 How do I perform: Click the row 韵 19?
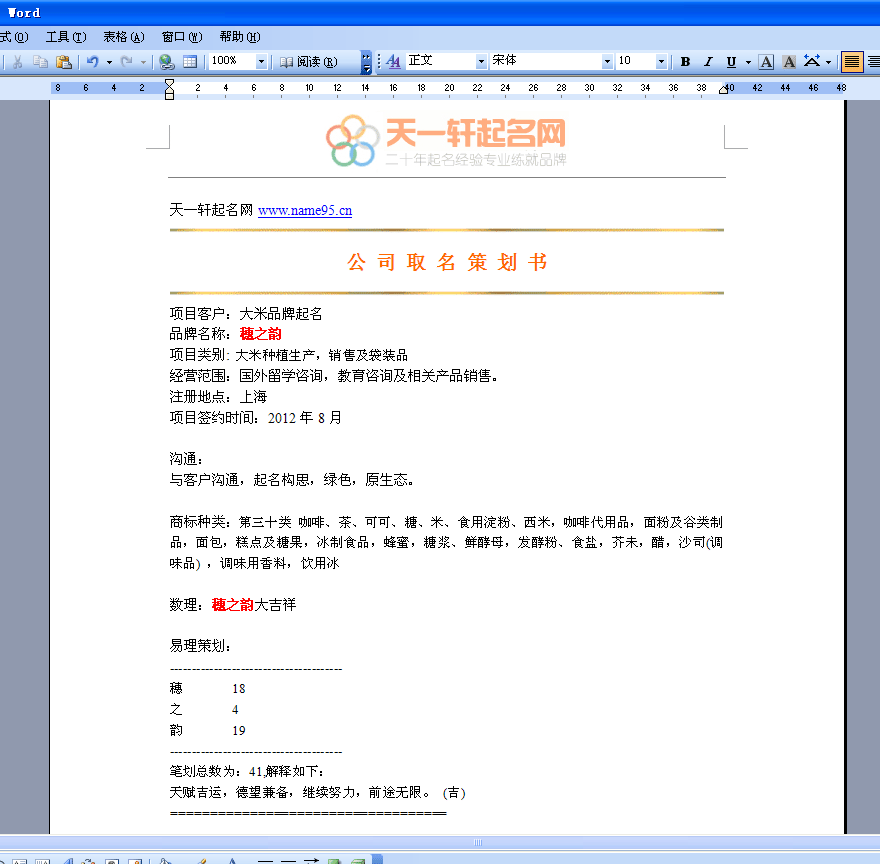click(x=207, y=730)
